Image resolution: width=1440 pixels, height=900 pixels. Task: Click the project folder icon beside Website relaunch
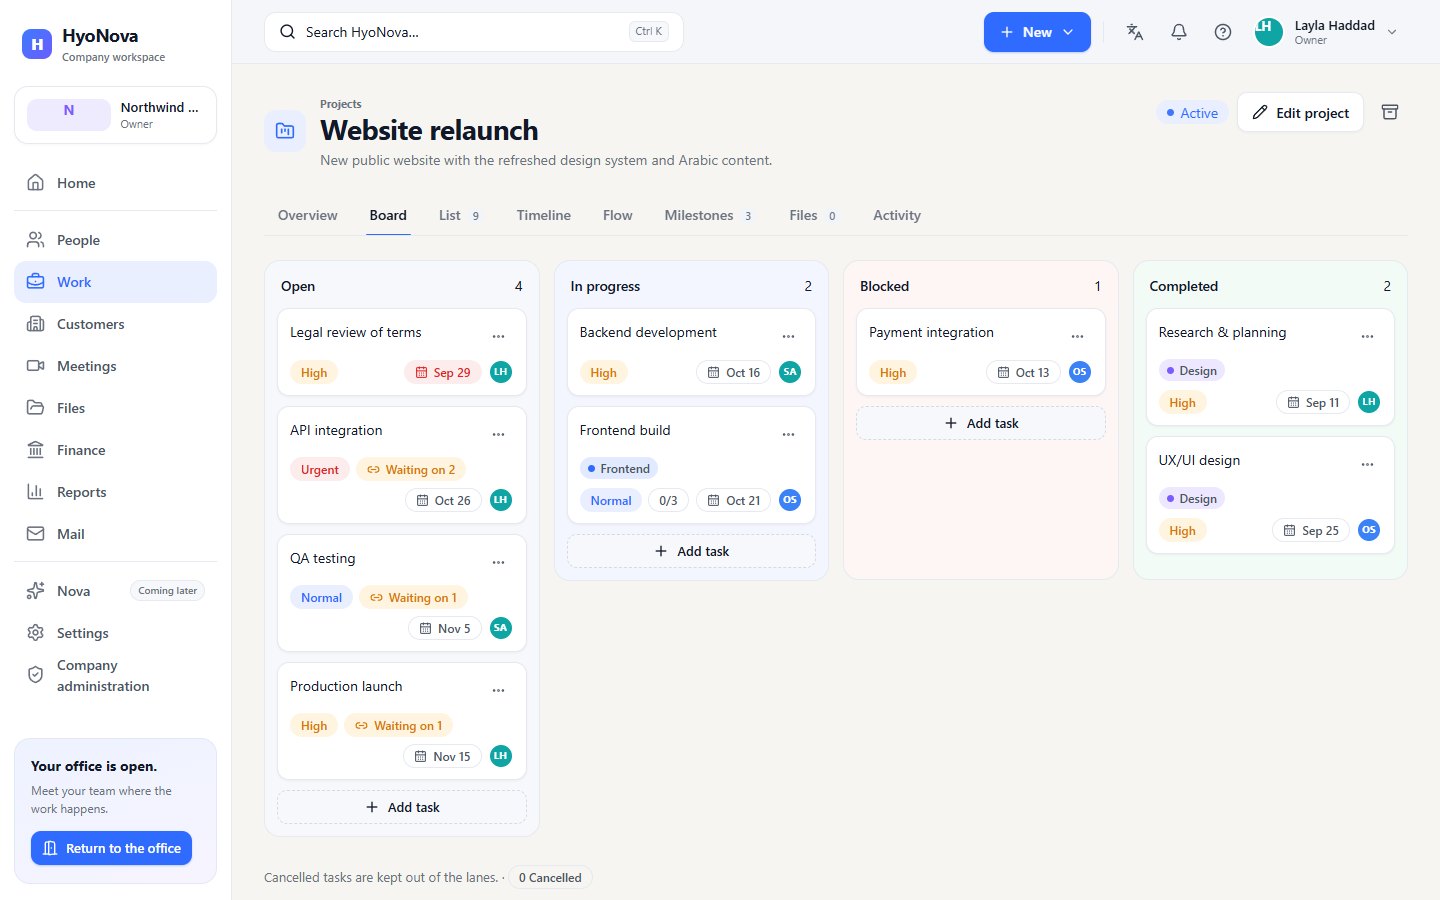[x=285, y=131]
